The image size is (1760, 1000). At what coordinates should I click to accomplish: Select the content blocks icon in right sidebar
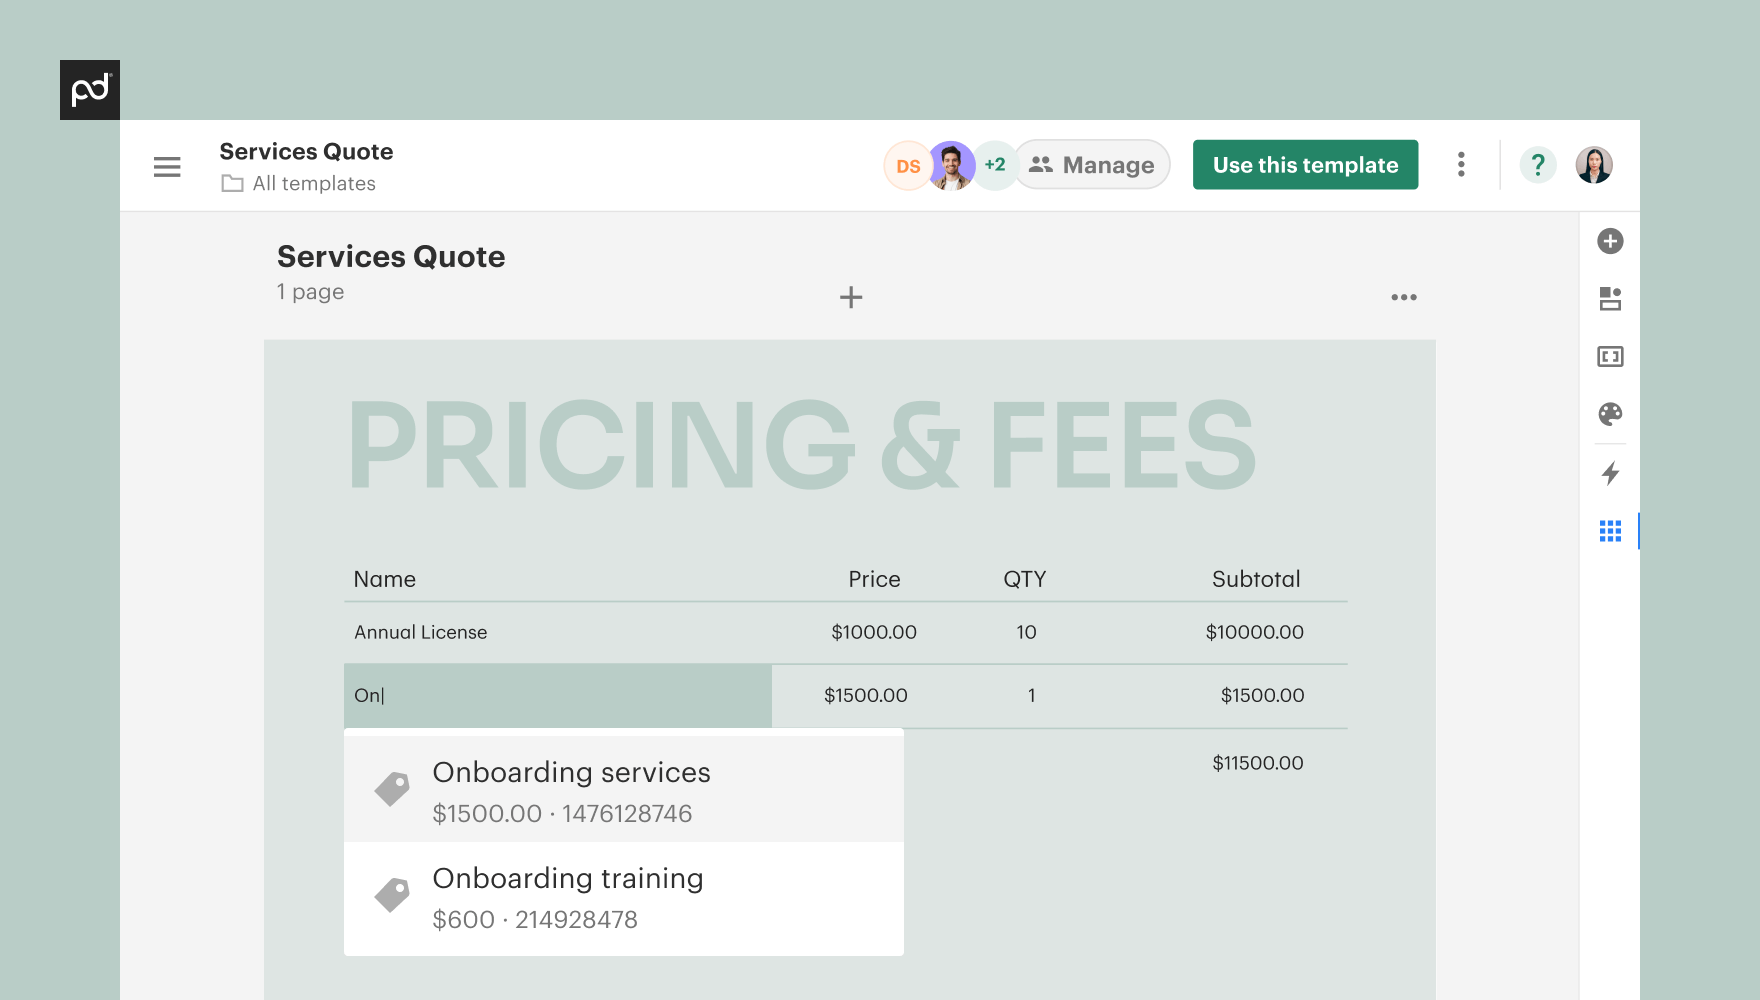tap(1610, 298)
